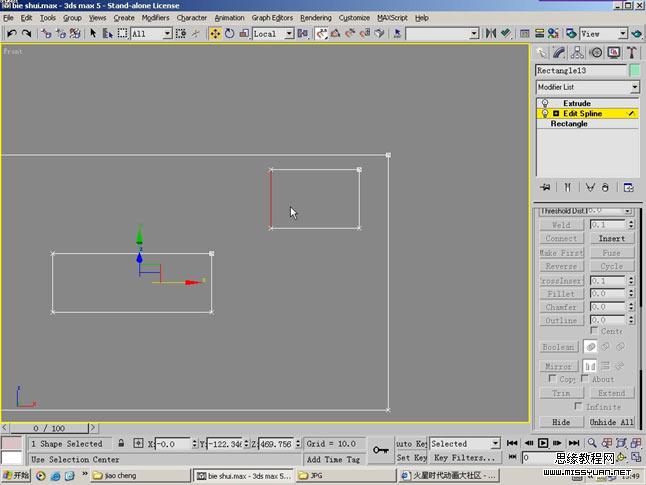Open the Modifiers menu

(155, 18)
